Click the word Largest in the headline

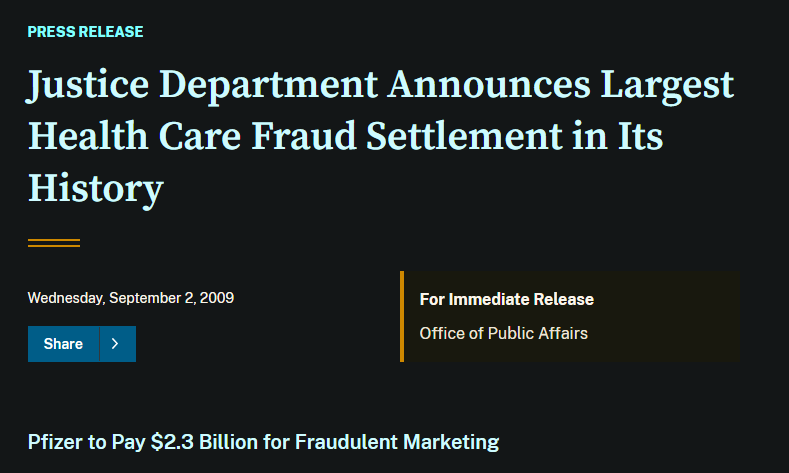pos(667,87)
